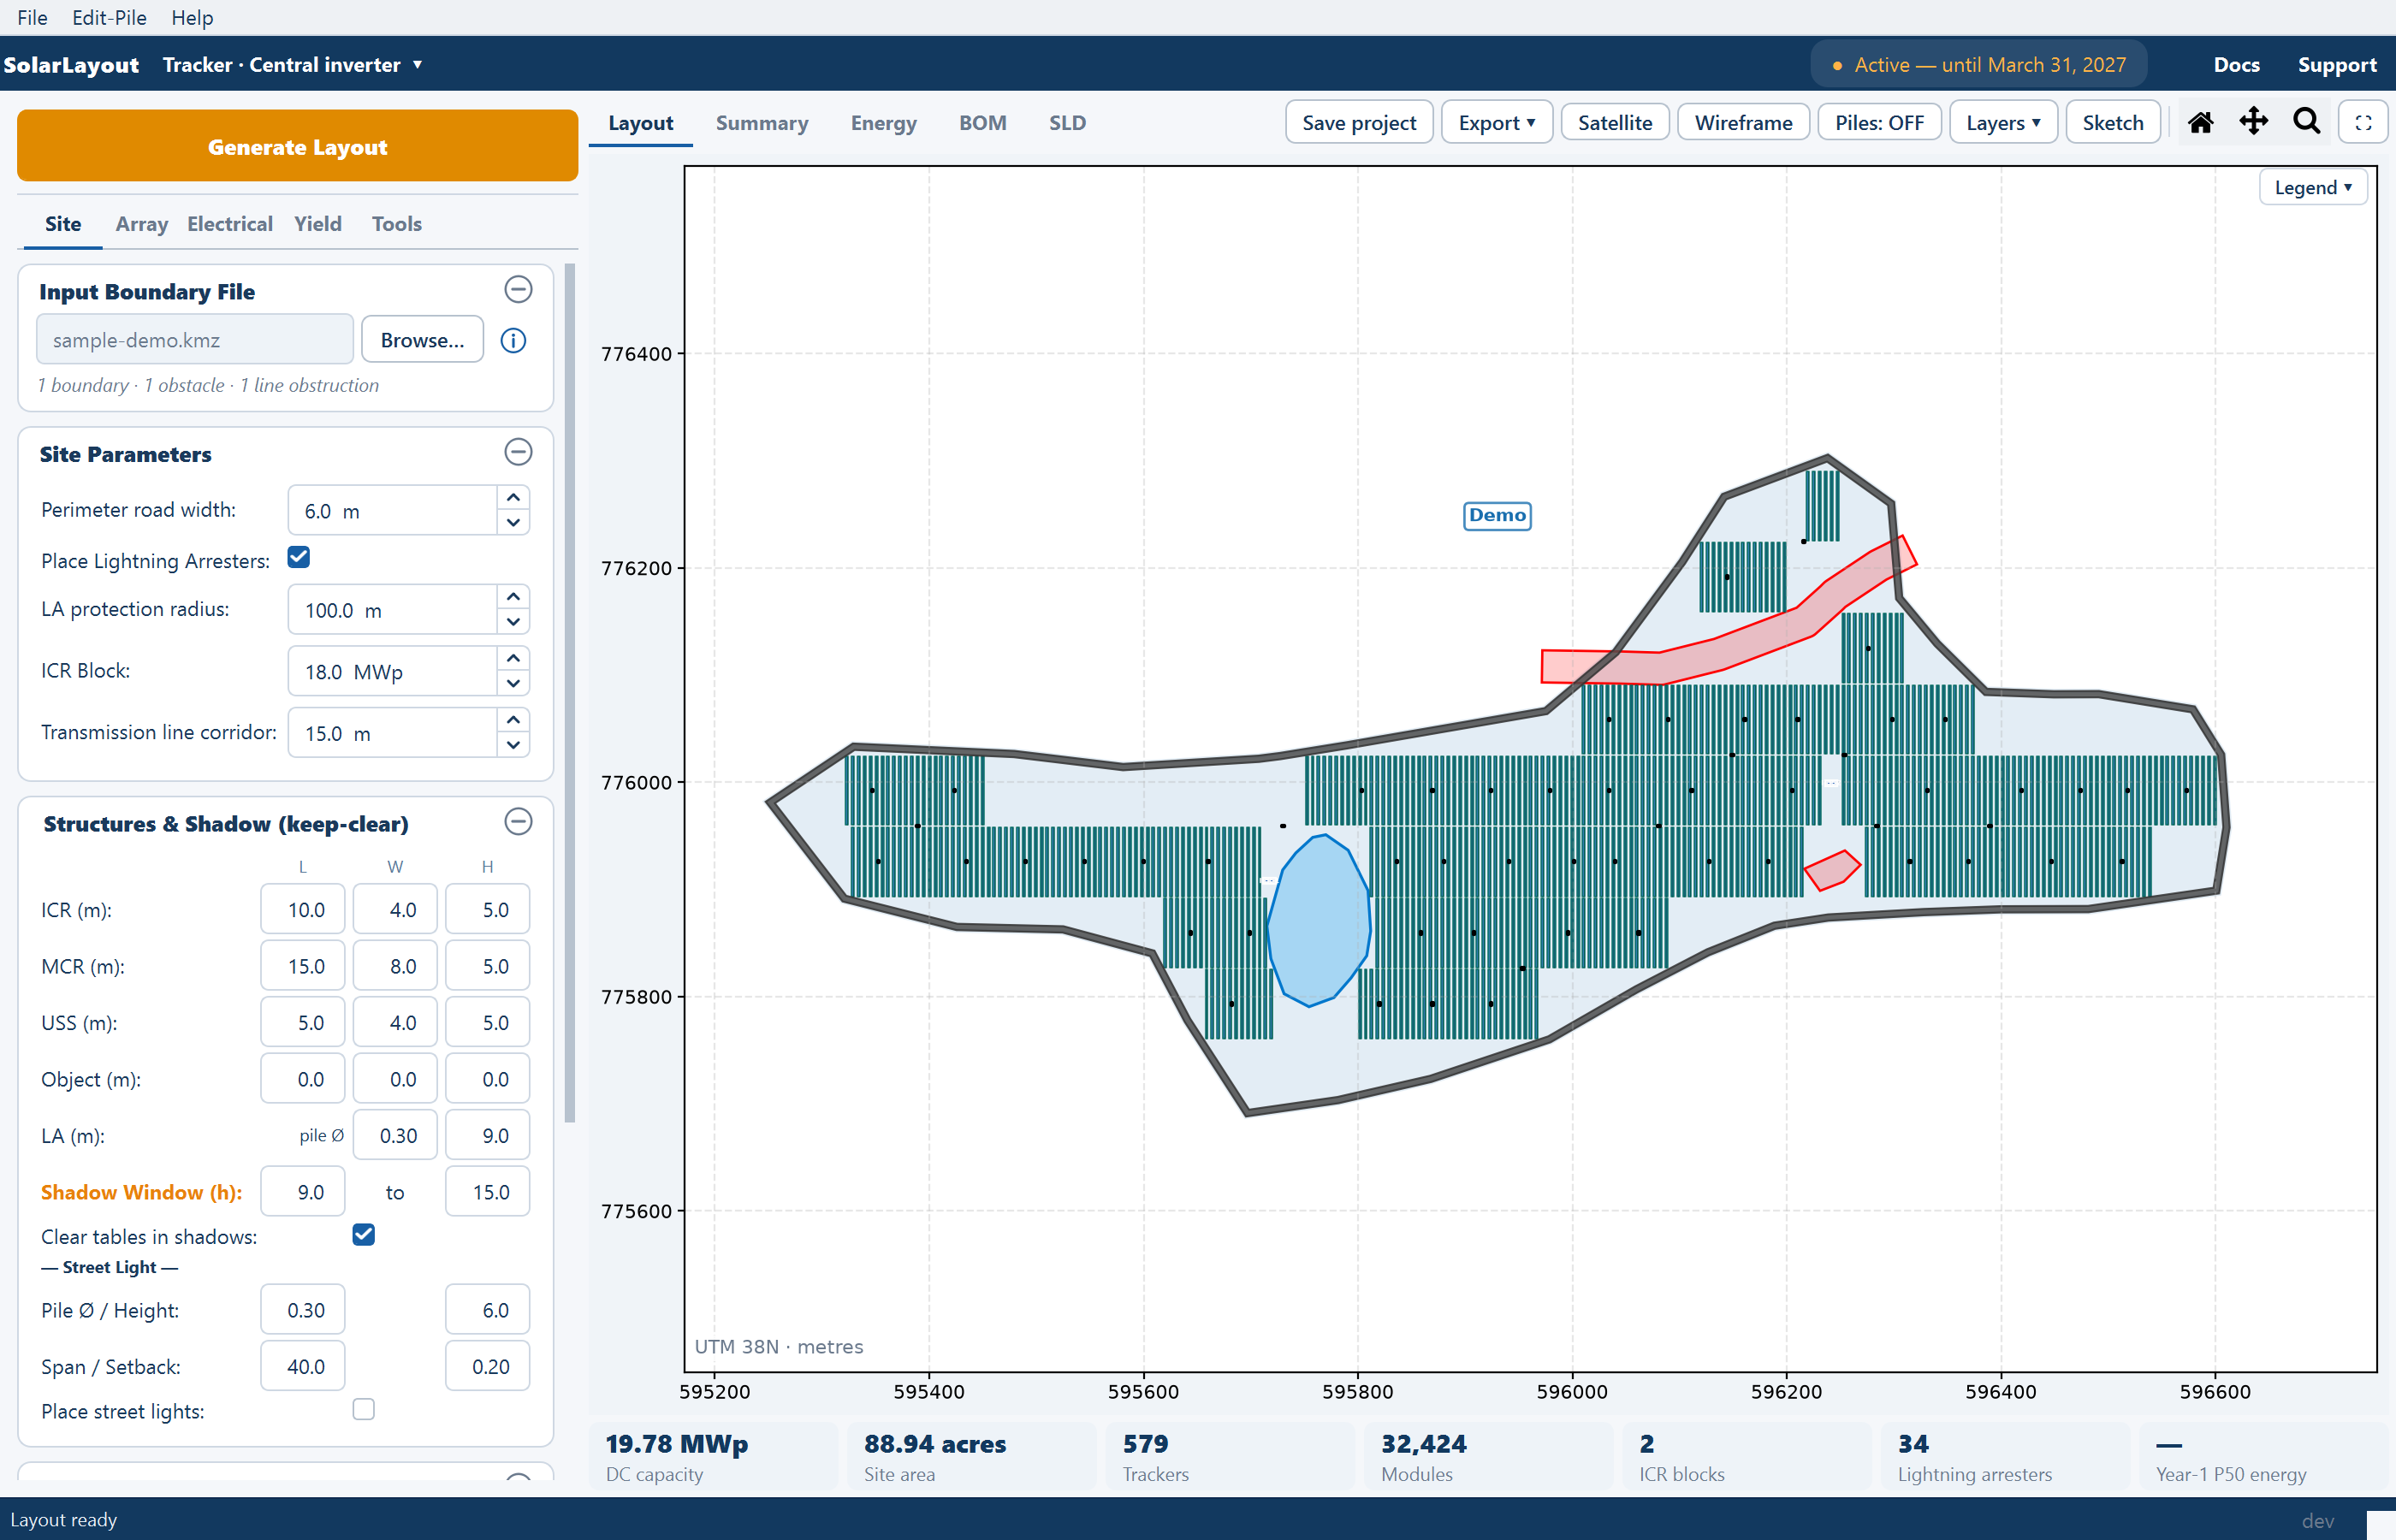Collapse the Input Boundary File section

click(x=518, y=290)
